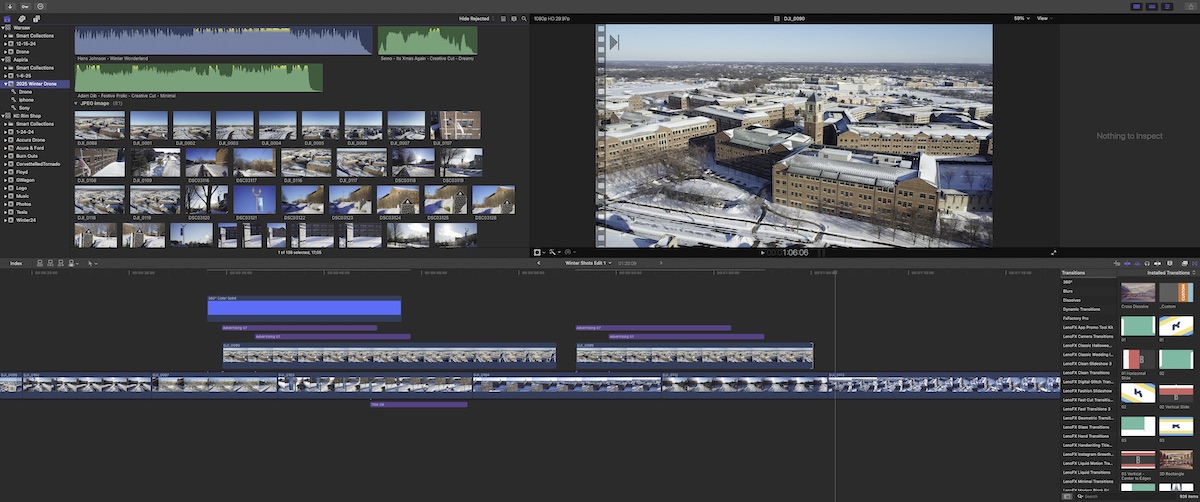Open the Keyword Editor key icon

(x=25, y=6)
